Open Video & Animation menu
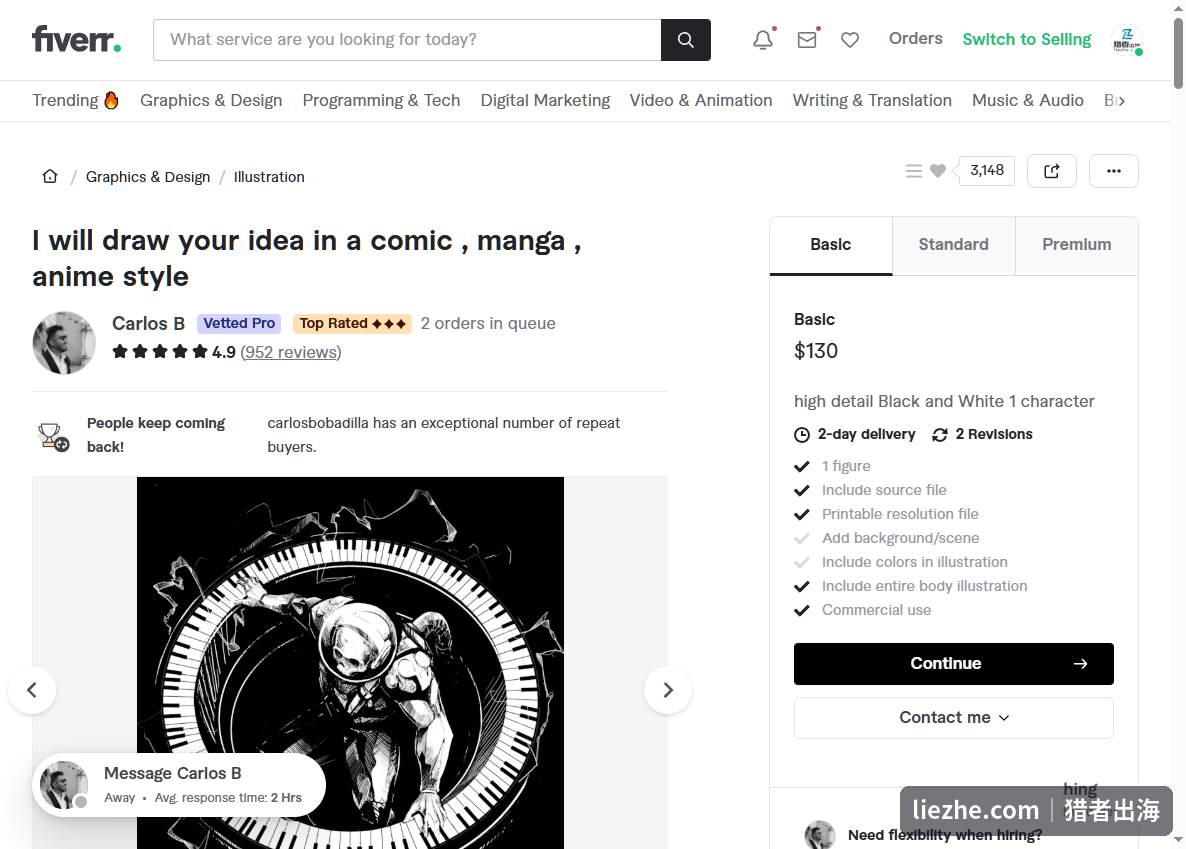This screenshot has width=1186, height=849. tap(701, 101)
